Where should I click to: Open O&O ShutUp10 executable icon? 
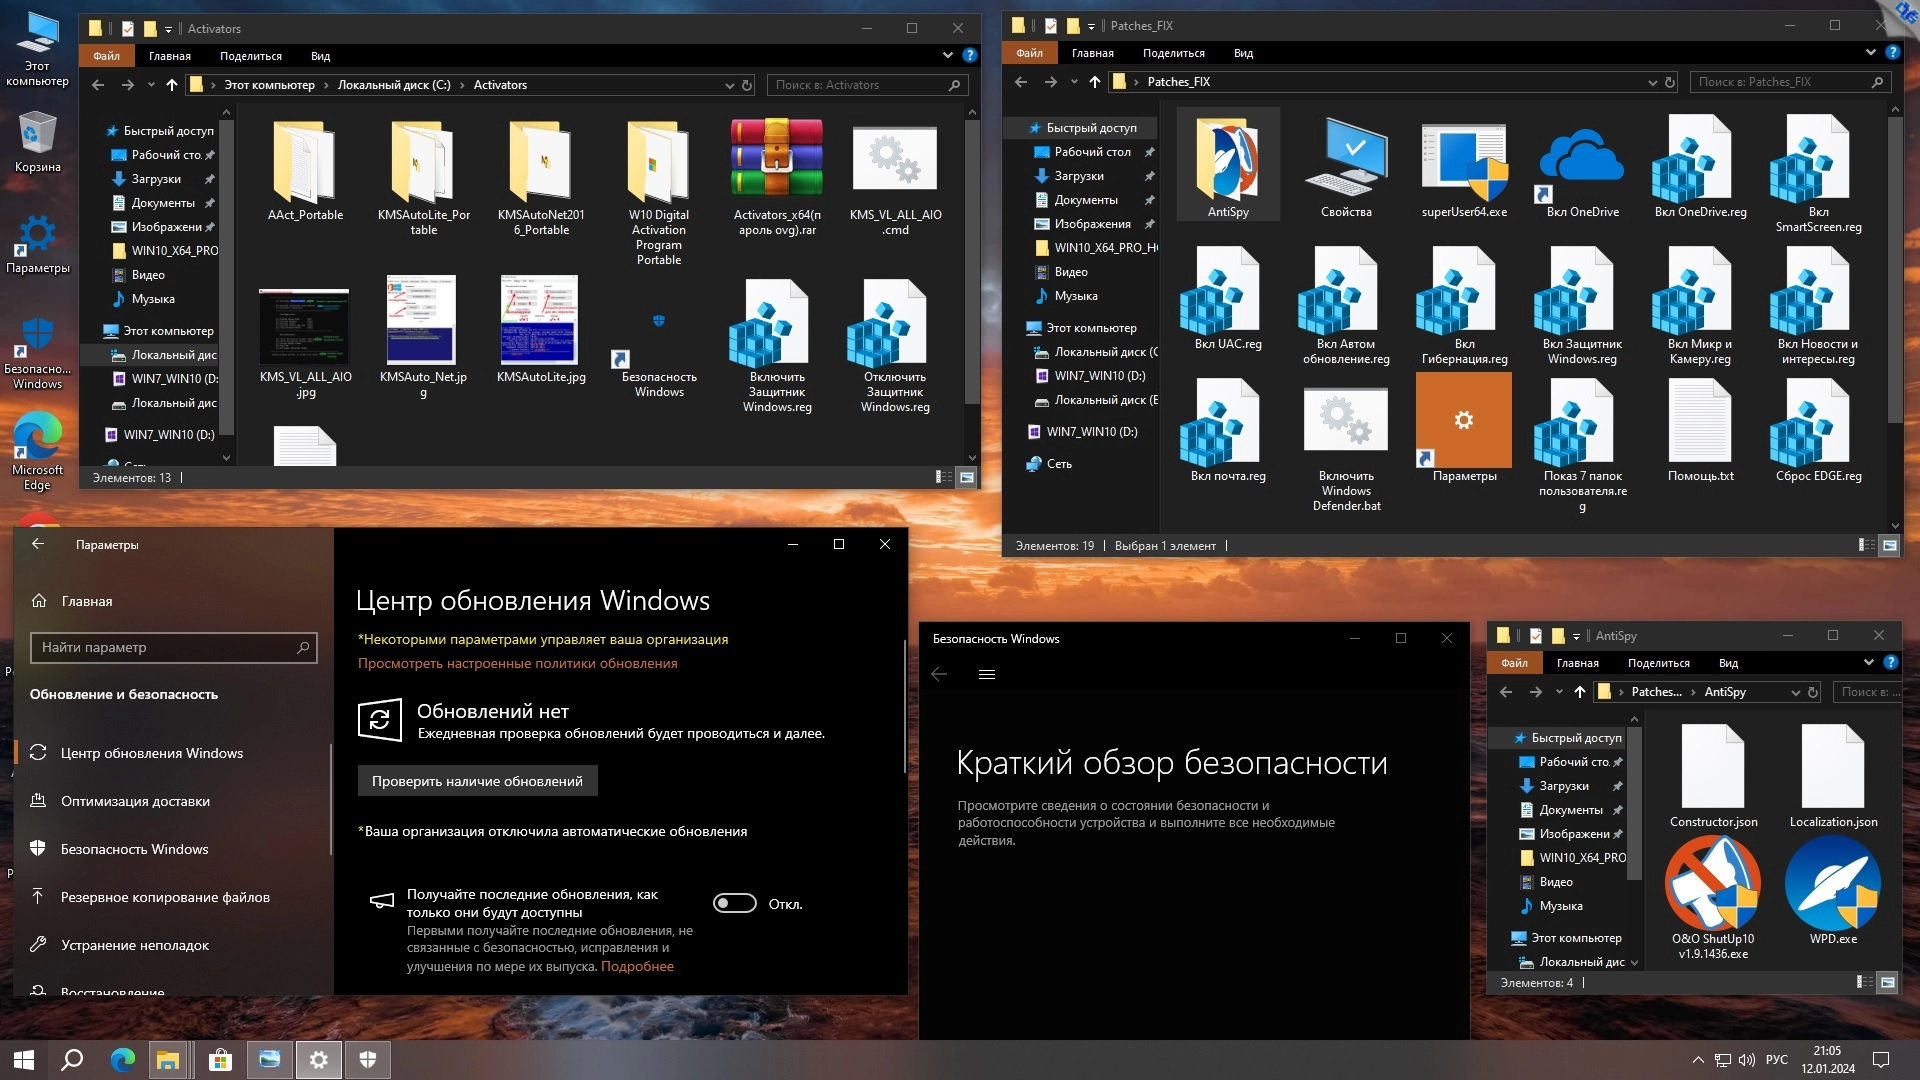point(1712,885)
